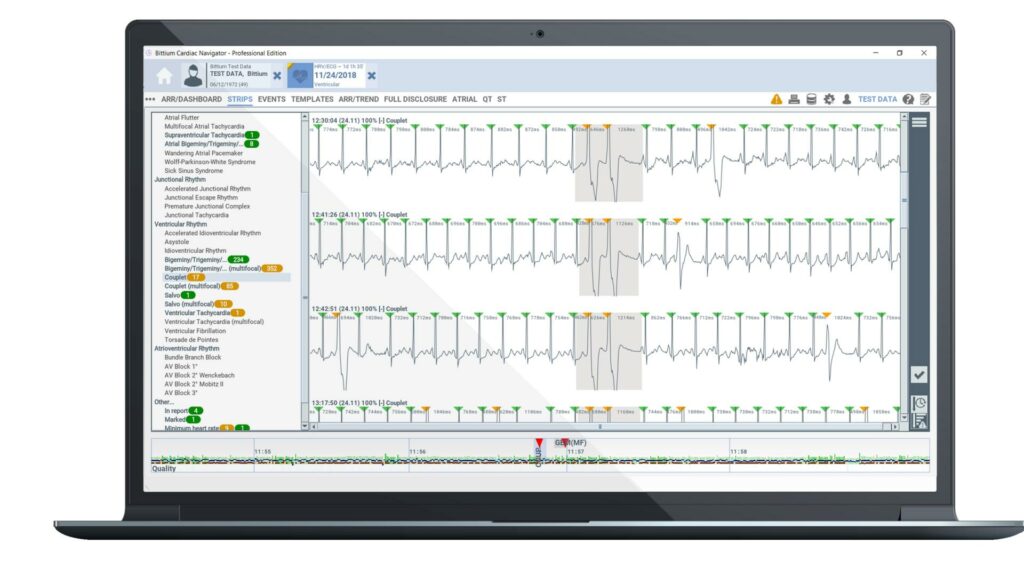Select Junctional Escape Rhythm
Viewport: 1024px width, 576px height.
[x=201, y=197]
